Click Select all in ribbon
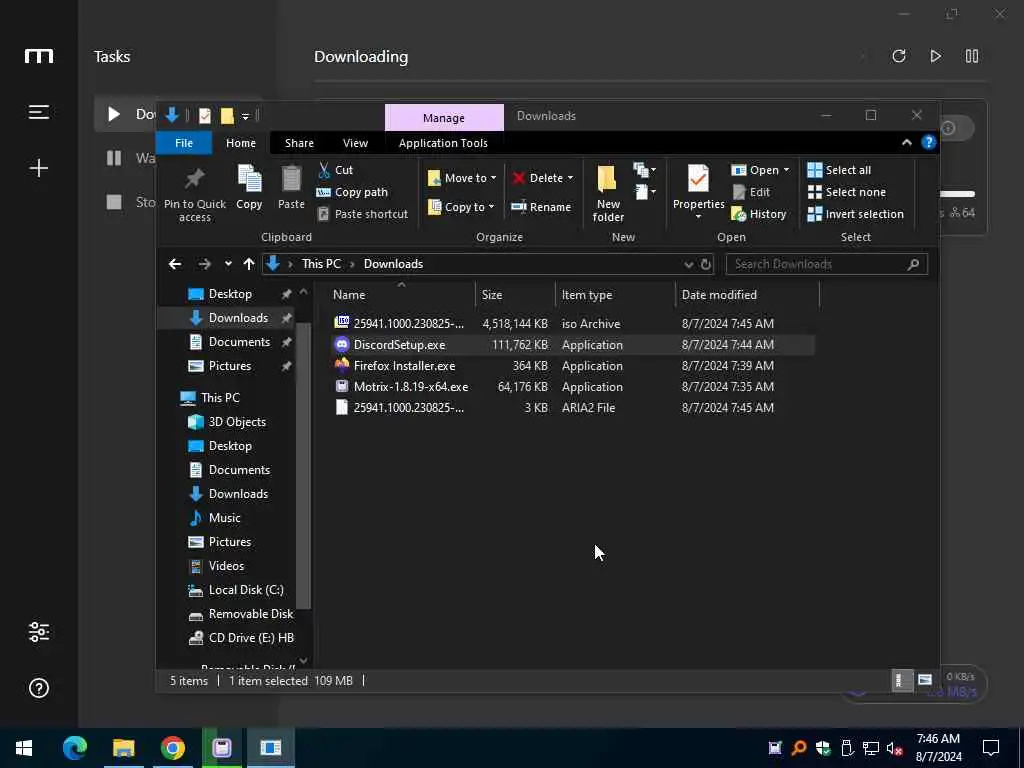1024x768 pixels. click(839, 170)
